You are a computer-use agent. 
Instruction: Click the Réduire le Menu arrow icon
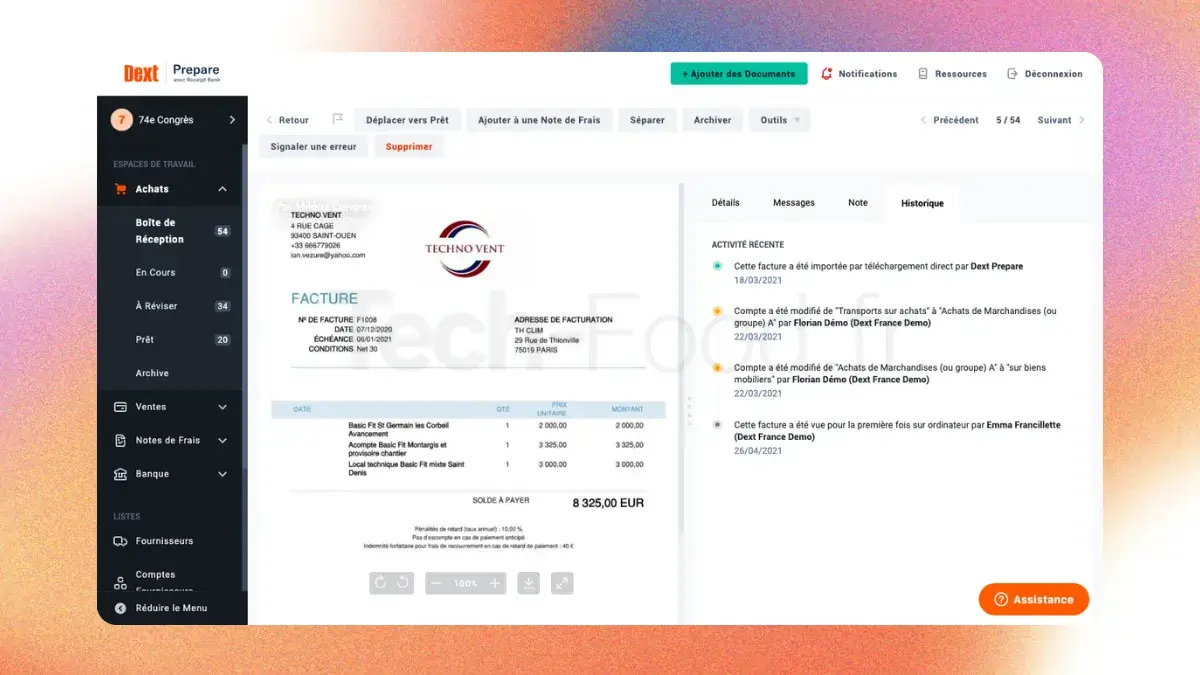coord(120,608)
